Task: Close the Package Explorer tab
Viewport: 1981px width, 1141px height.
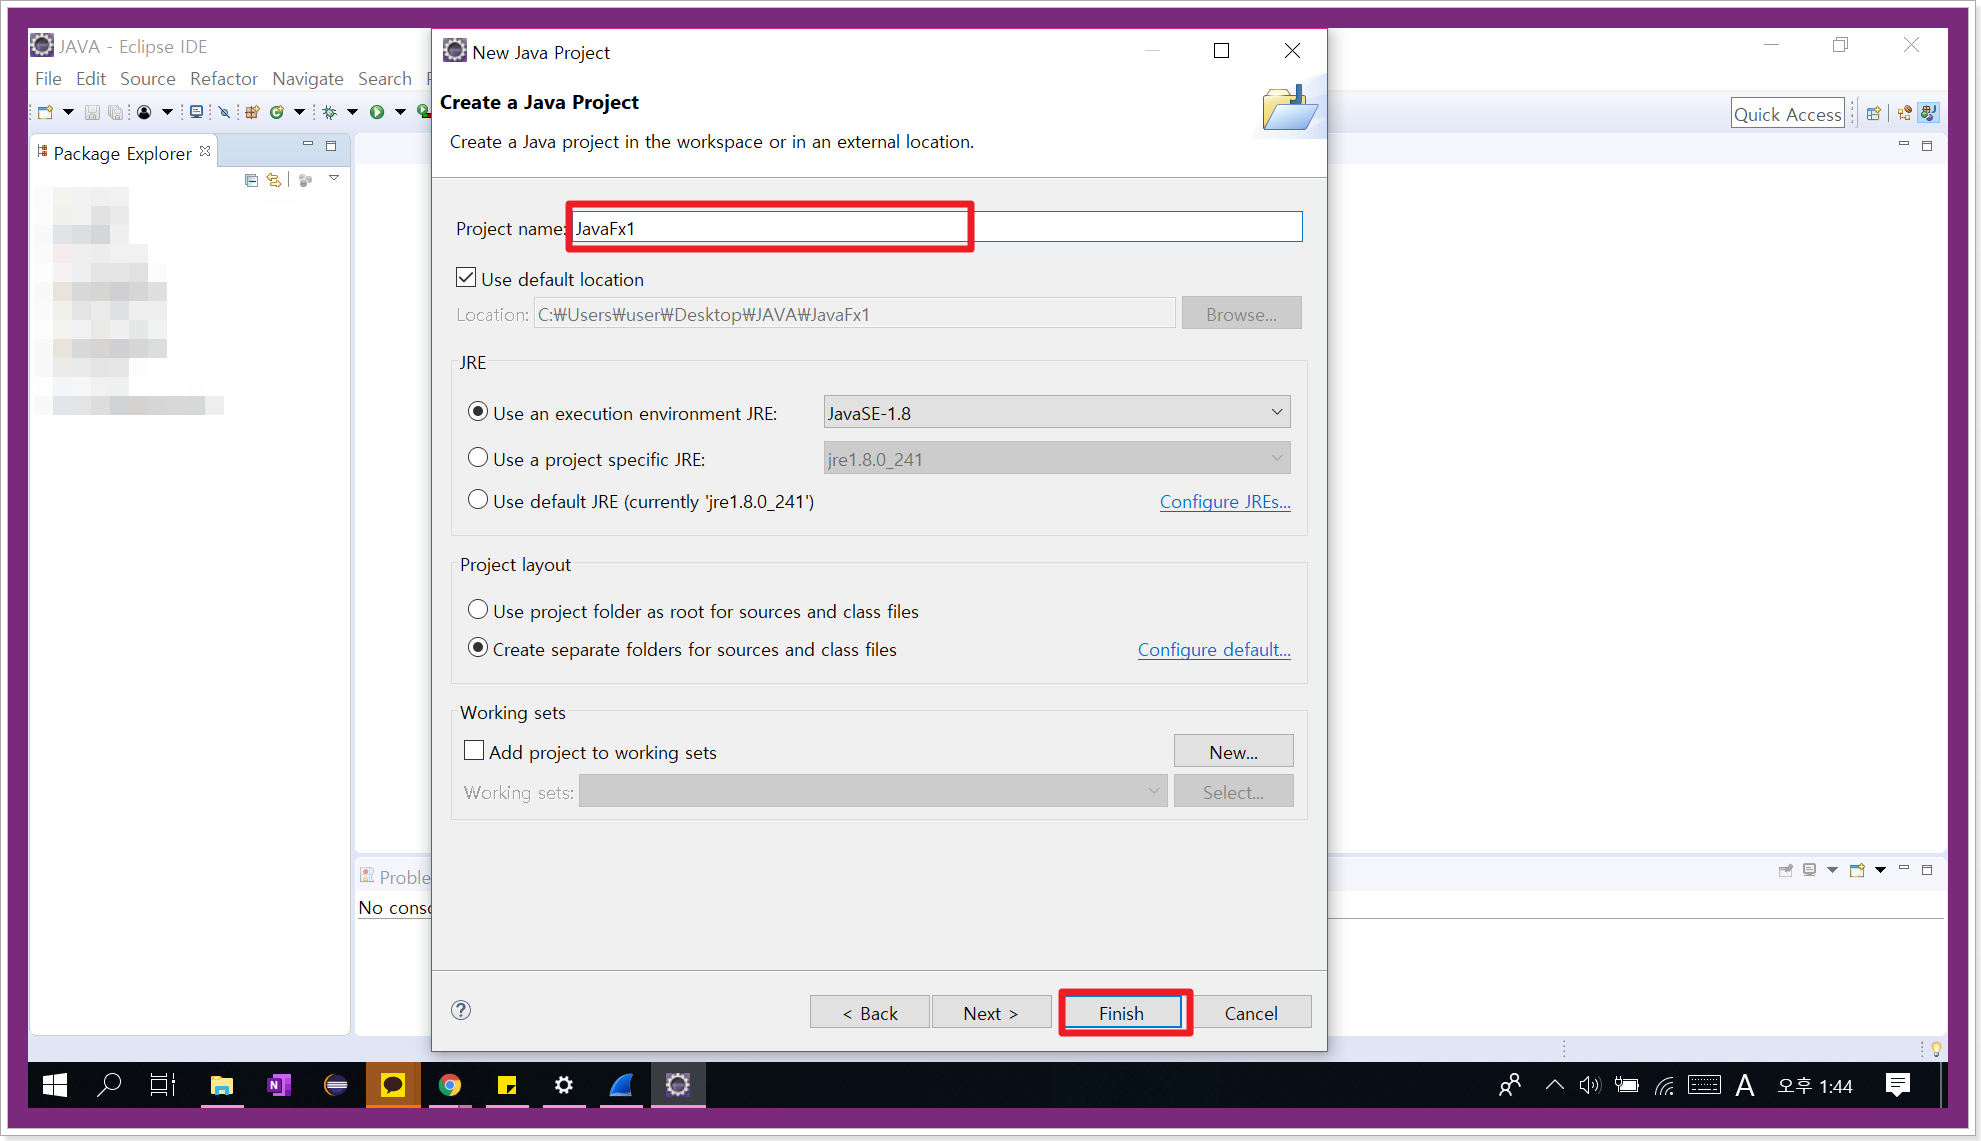Action: 205,151
